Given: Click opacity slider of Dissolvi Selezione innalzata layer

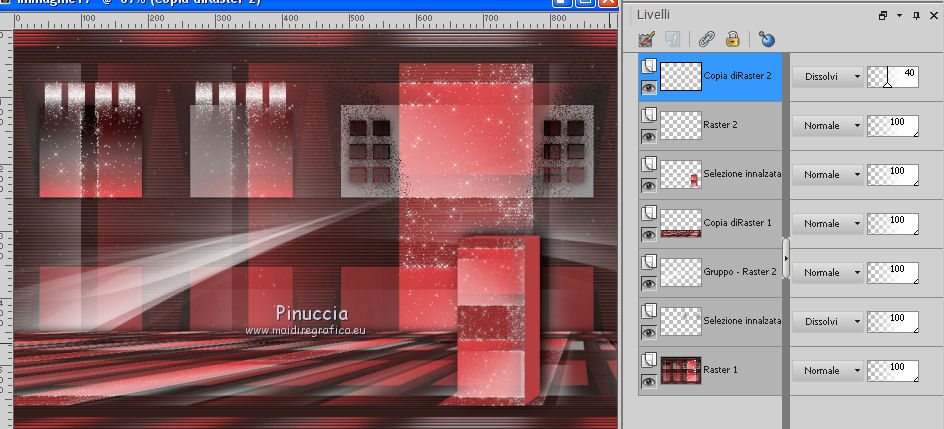Looking at the screenshot, I should tap(893, 321).
